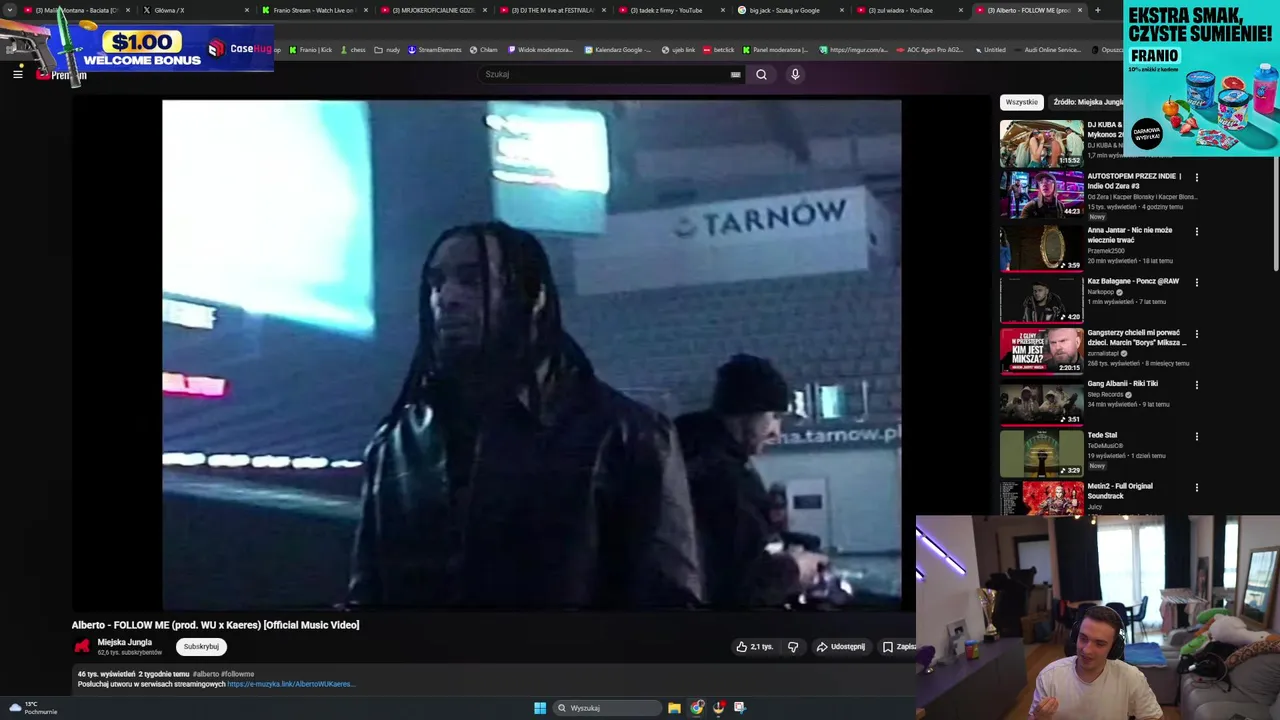
Task: Open options menu for Gangsterzy chcieli mi porwać
Action: point(1196,334)
